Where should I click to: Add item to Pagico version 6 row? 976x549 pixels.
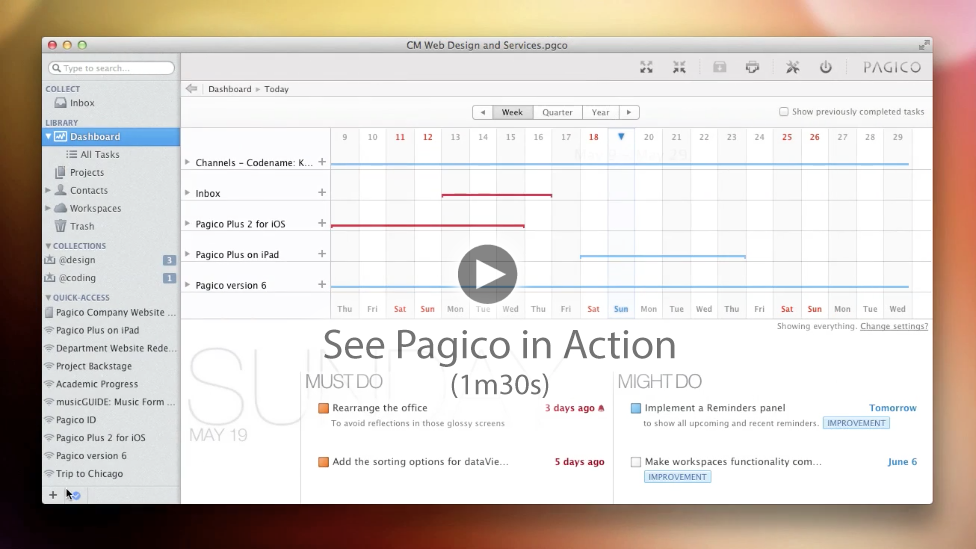(322, 284)
